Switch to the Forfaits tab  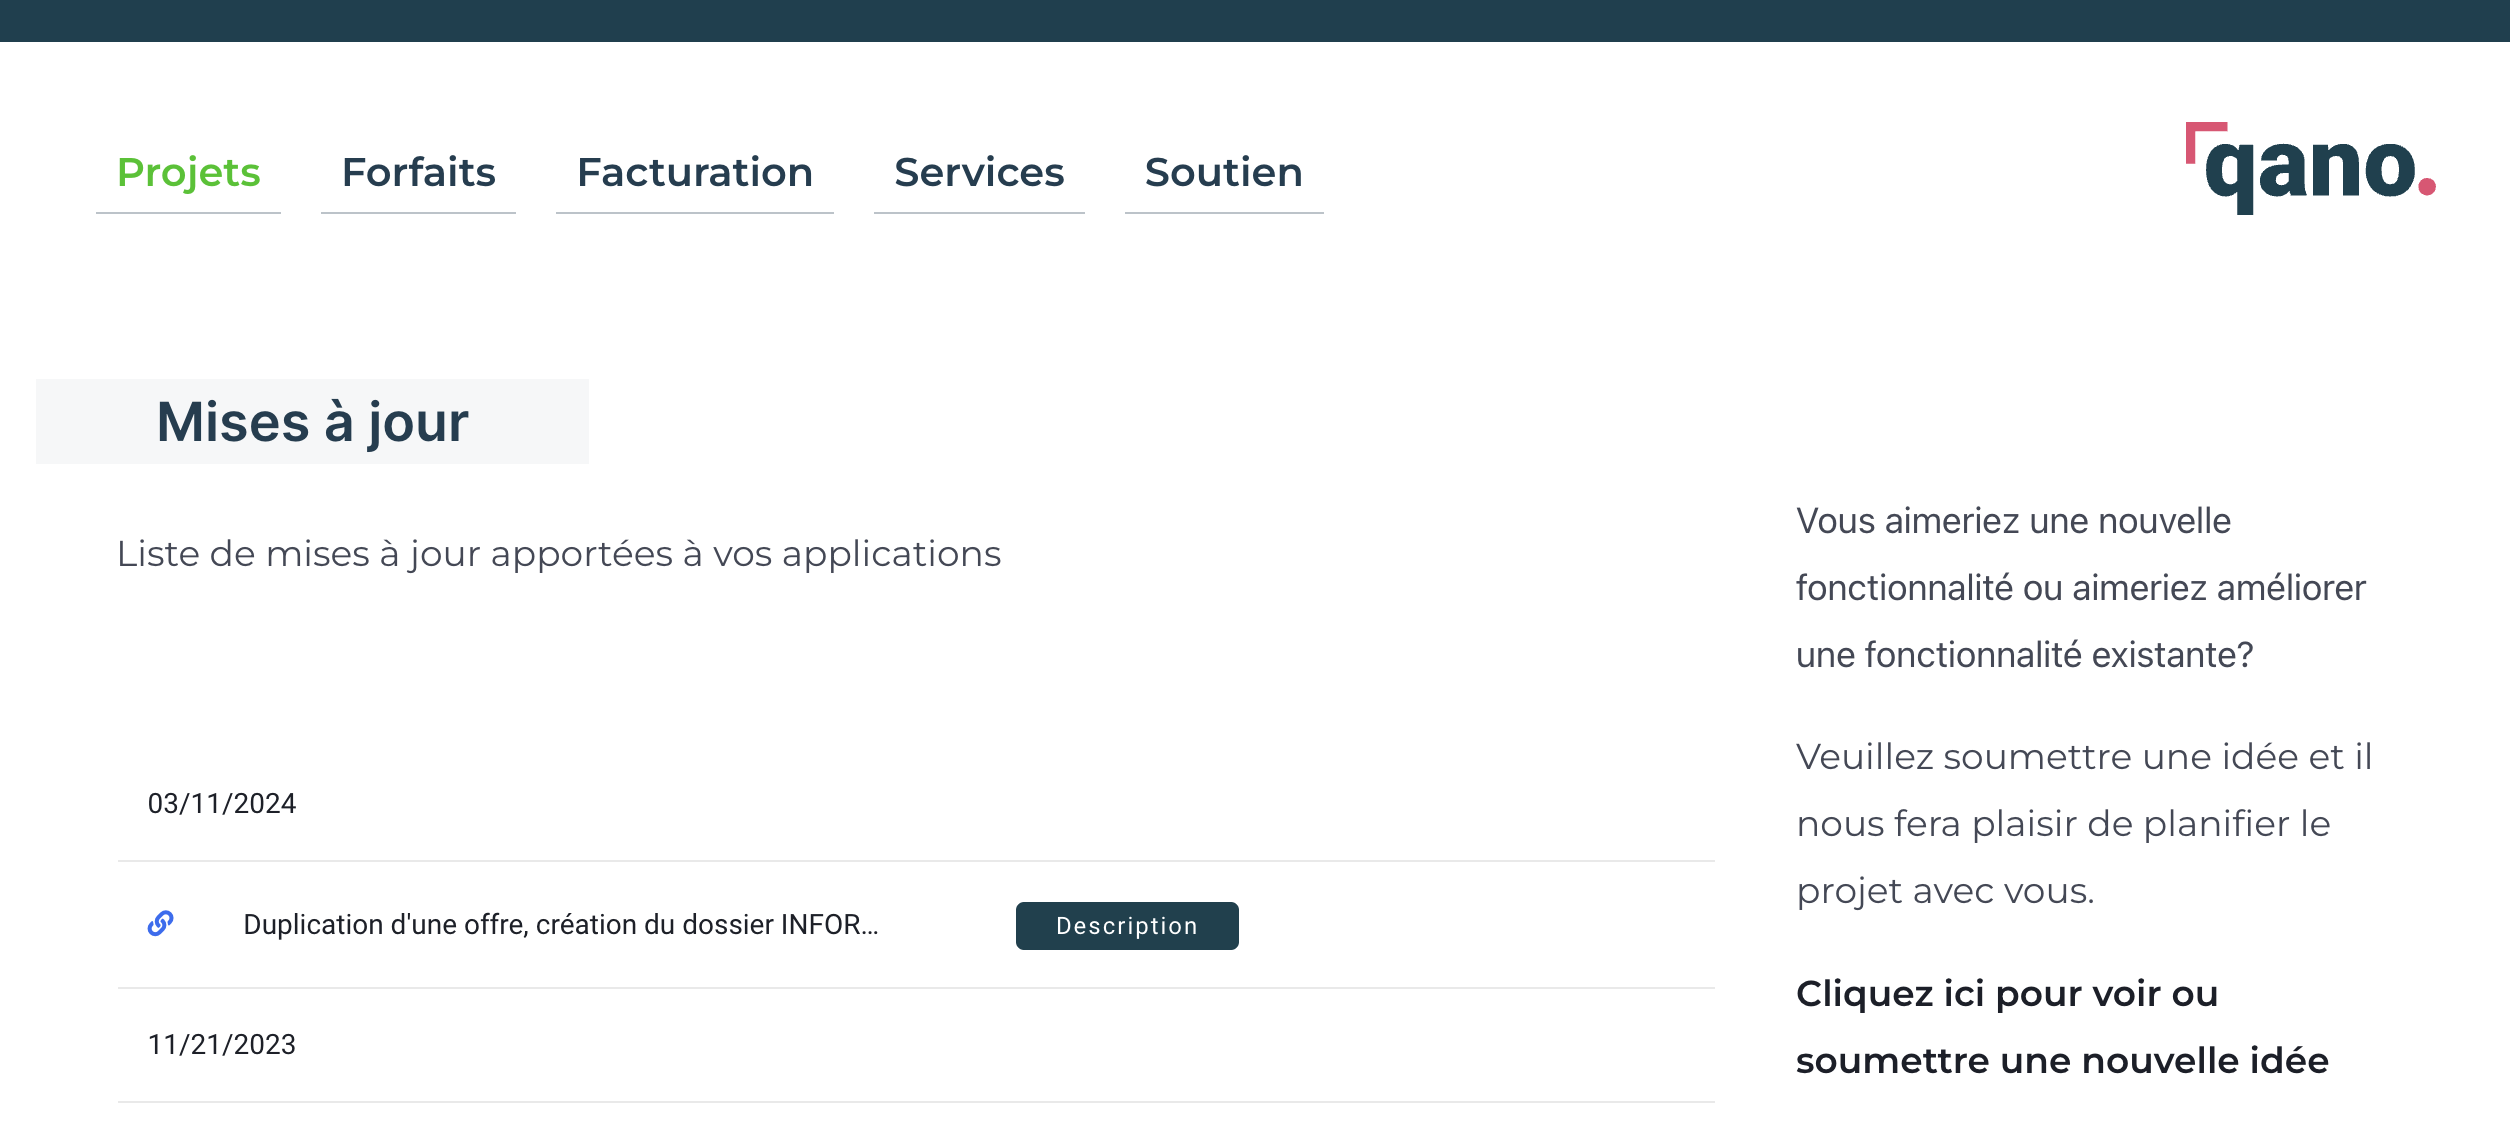click(418, 172)
